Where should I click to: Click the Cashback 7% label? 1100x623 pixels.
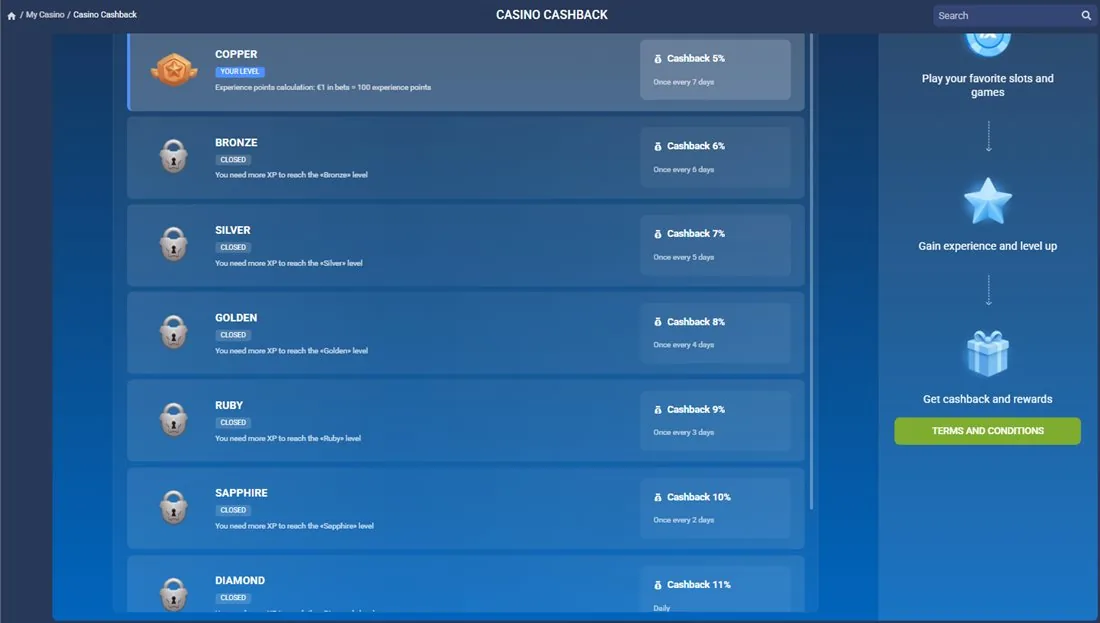[696, 234]
